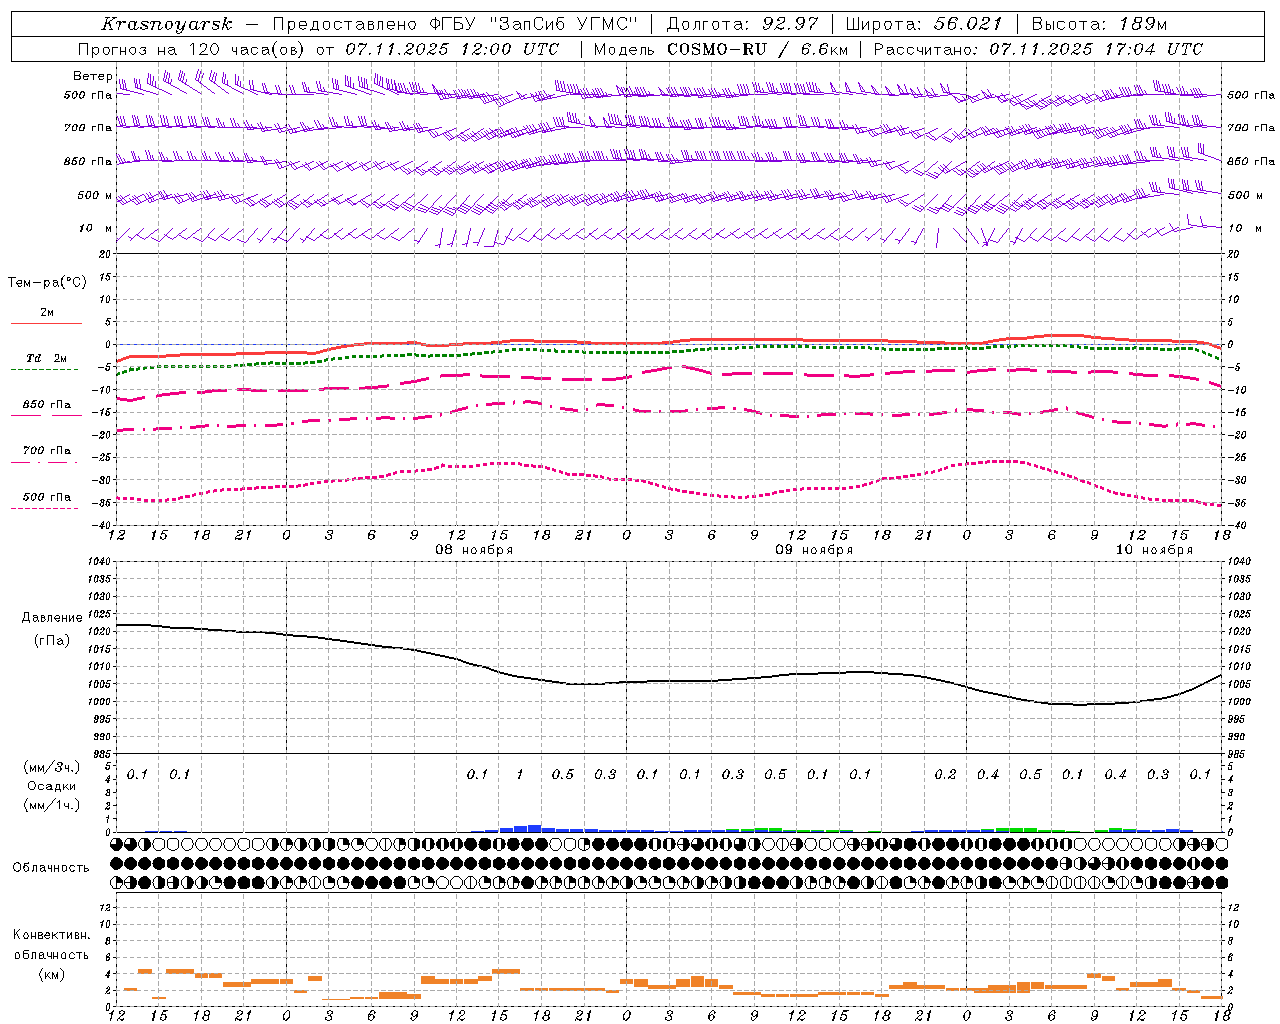The width and height of the screenshot is (1280, 1024).
Task: Click the dash-dot '700 гПа' temperature legend line
Action: (44, 462)
